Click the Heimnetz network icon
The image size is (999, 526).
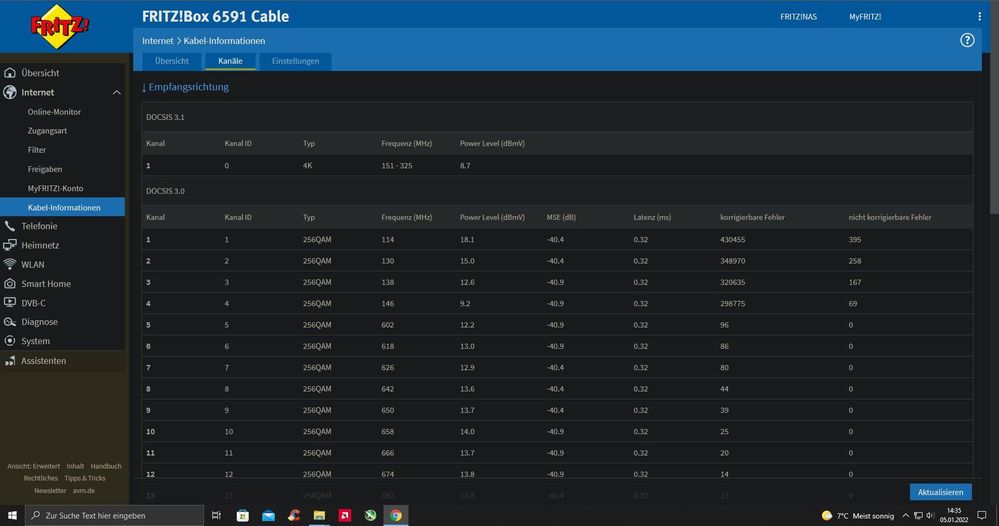point(10,245)
